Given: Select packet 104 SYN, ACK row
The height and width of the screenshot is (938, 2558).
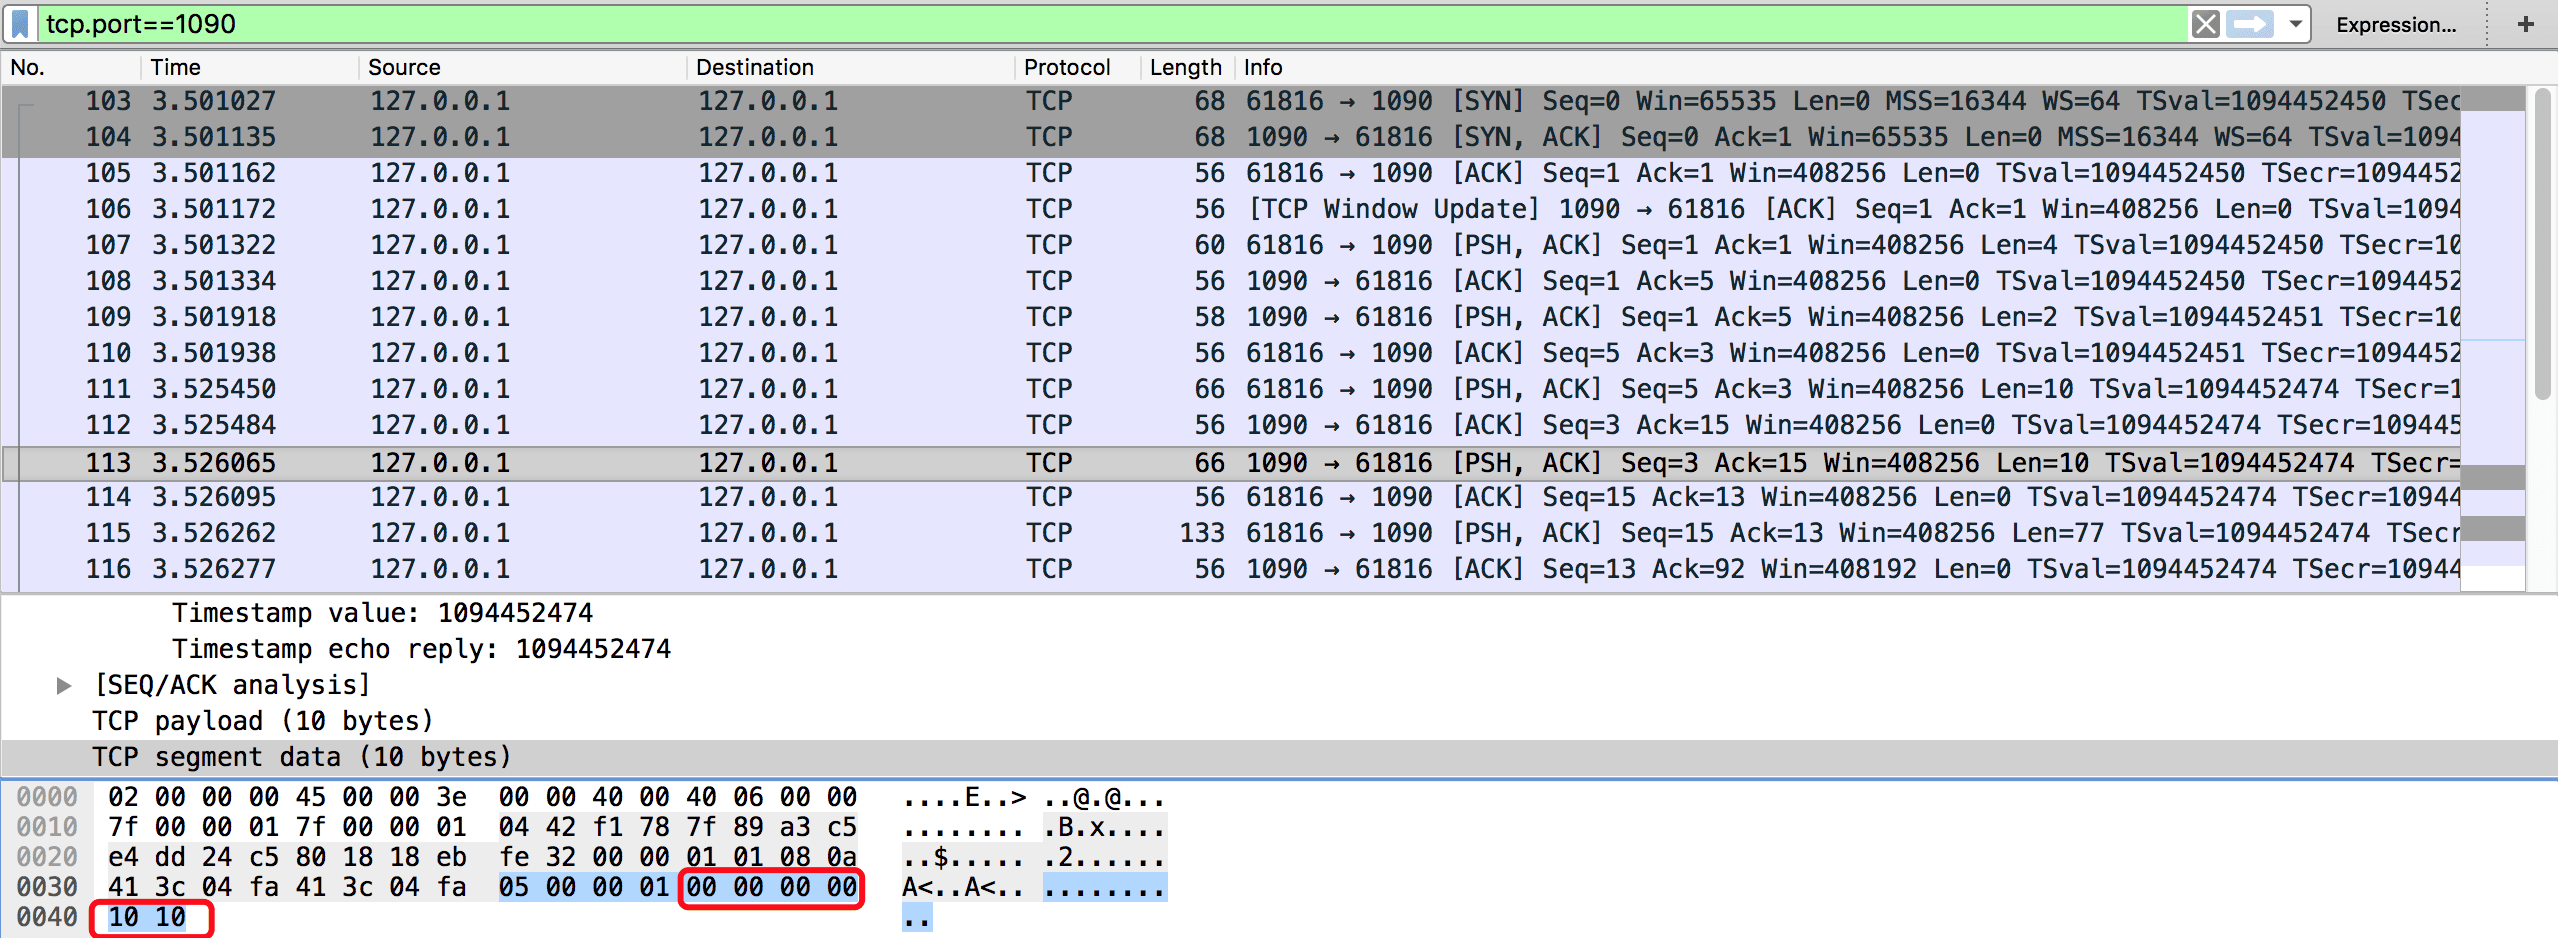Looking at the screenshot, I should 1230,137.
